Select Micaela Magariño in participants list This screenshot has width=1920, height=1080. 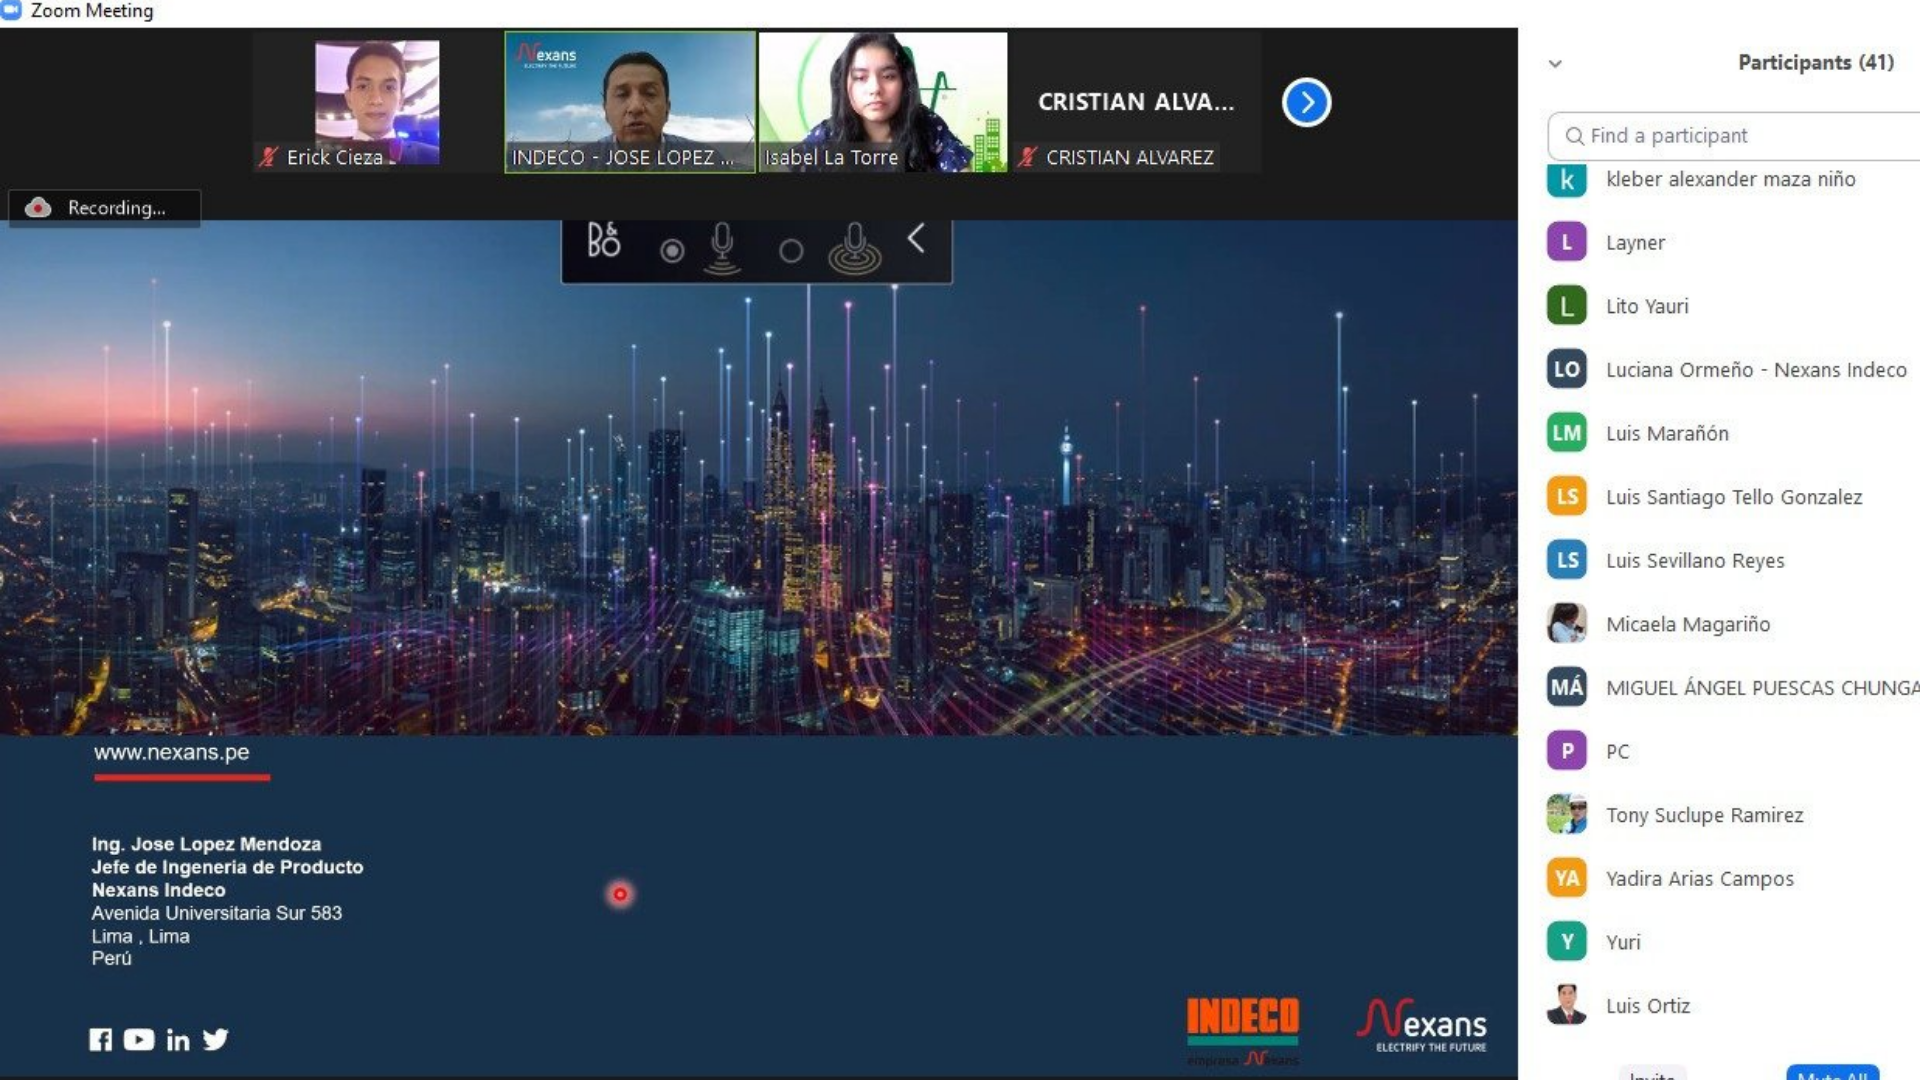(1687, 624)
